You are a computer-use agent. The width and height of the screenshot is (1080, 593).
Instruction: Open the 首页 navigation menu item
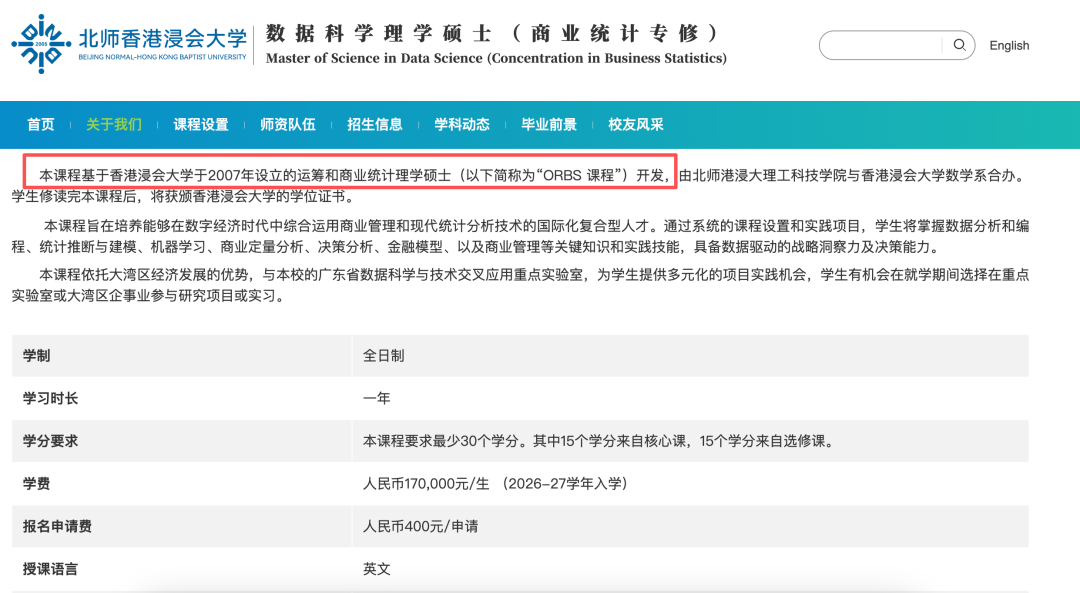[x=39, y=124]
